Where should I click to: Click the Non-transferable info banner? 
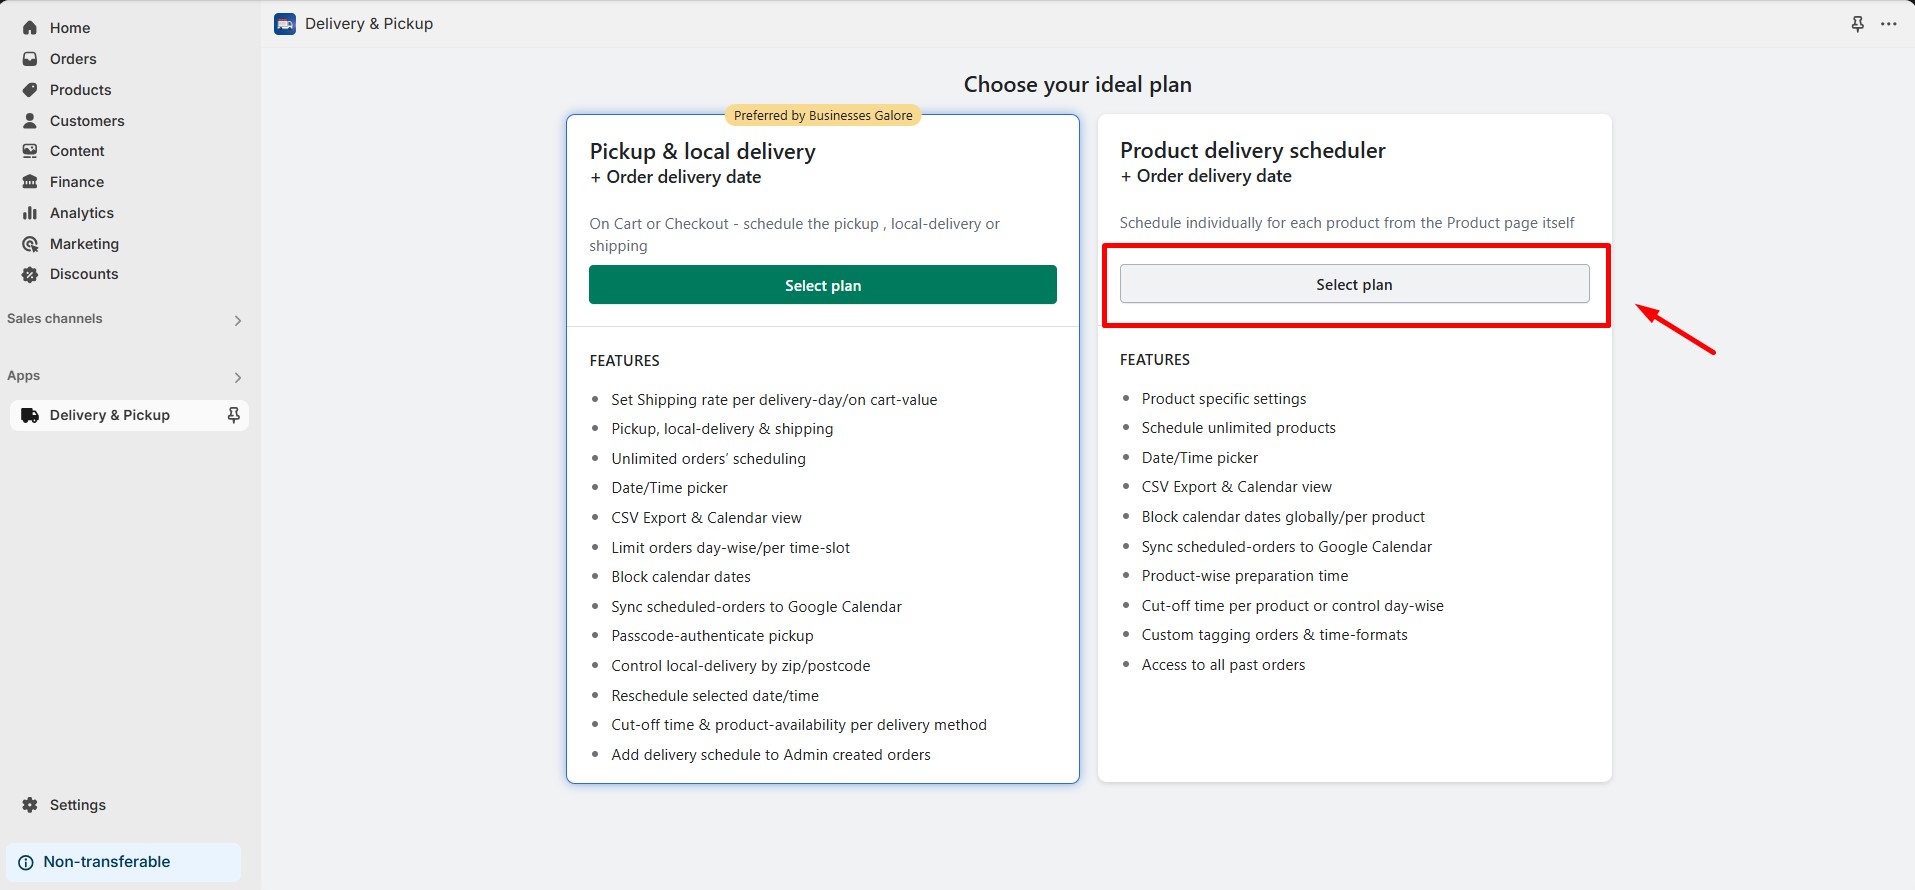click(123, 862)
